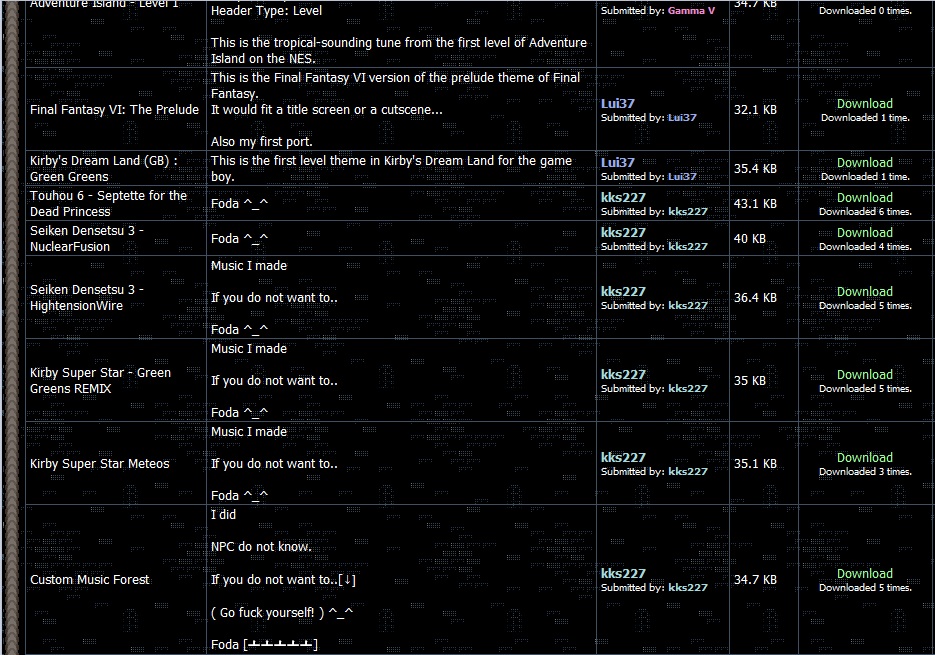This screenshot has height=655, width=935.
Task: Download the Custom Music Forest file
Action: point(865,574)
